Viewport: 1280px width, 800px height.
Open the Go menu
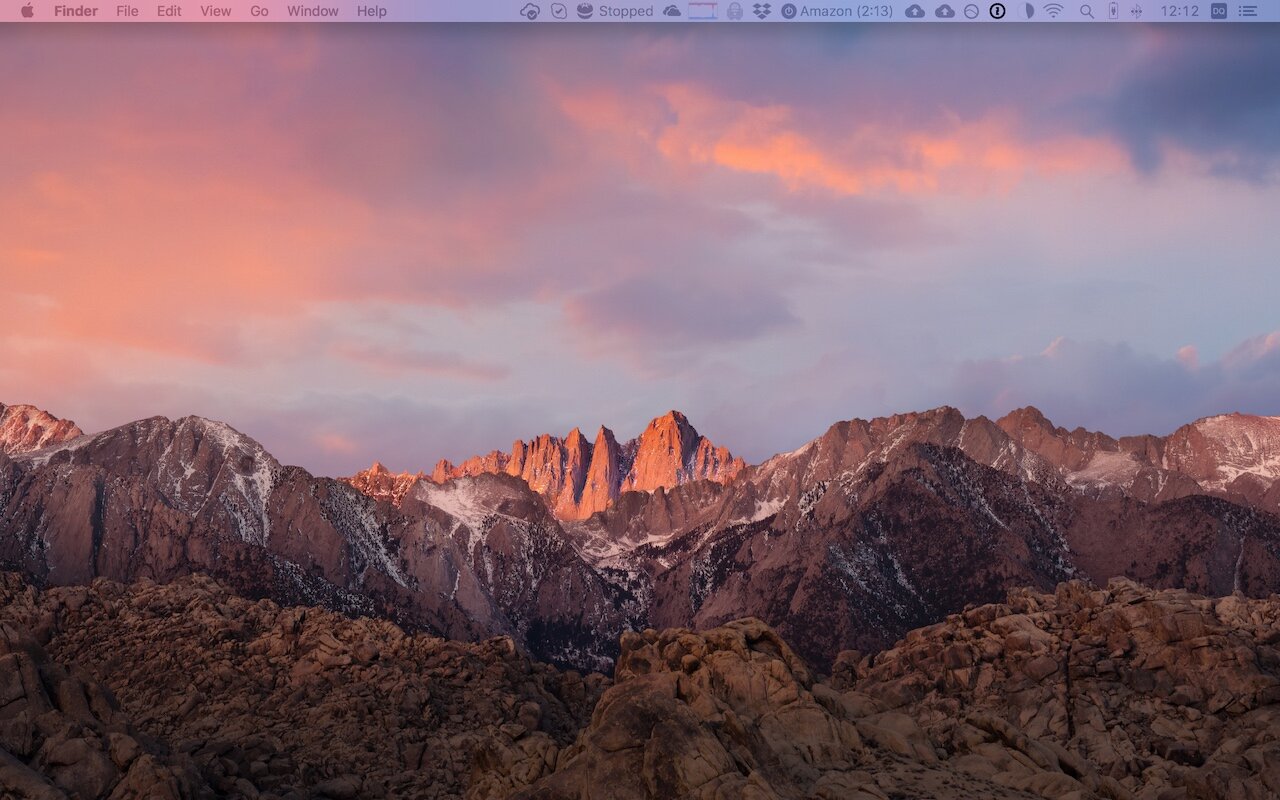(x=259, y=11)
